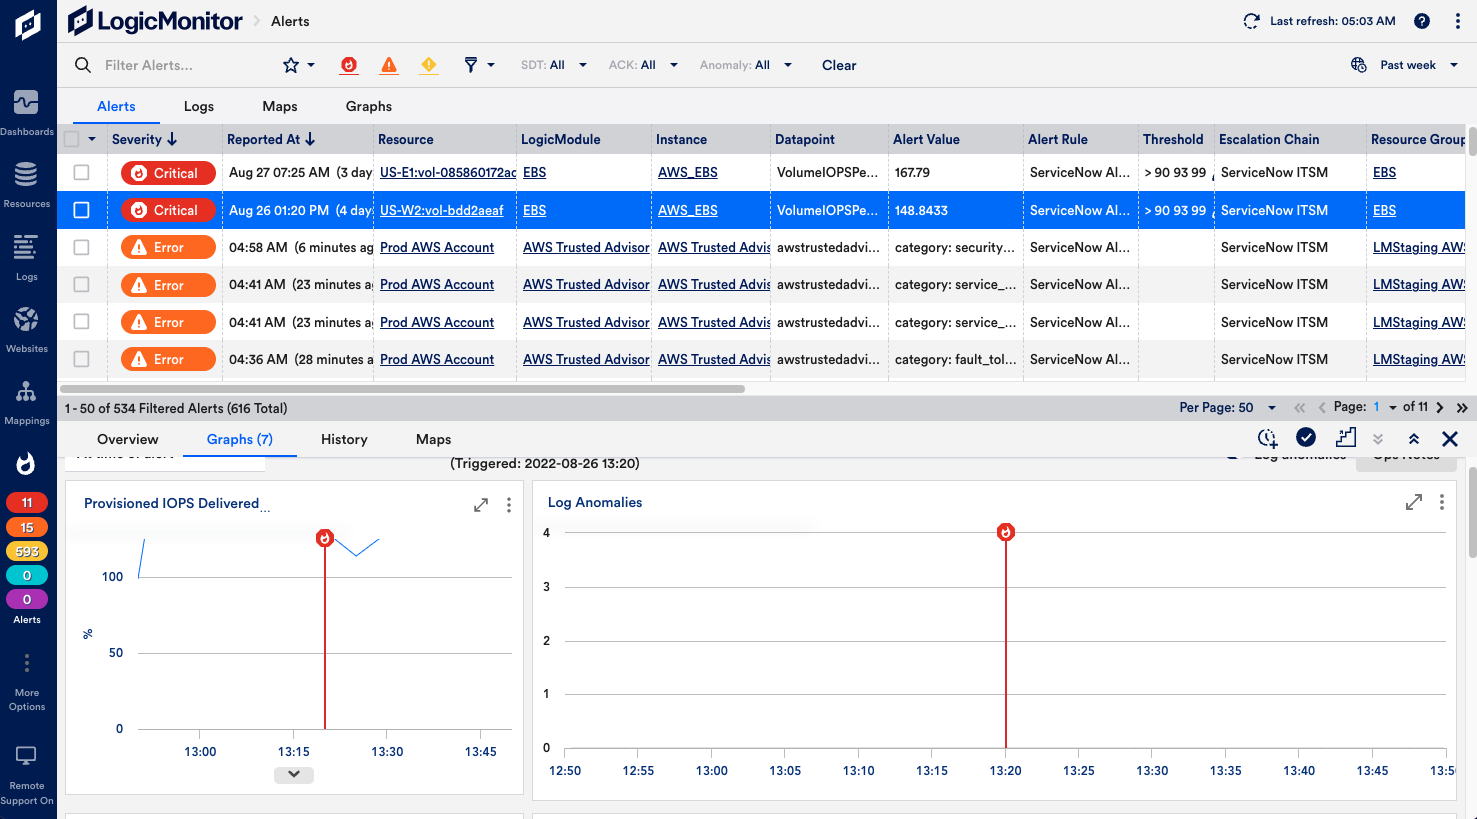Click the Schedule SDT icon in alert detail toolbar

[1267, 438]
